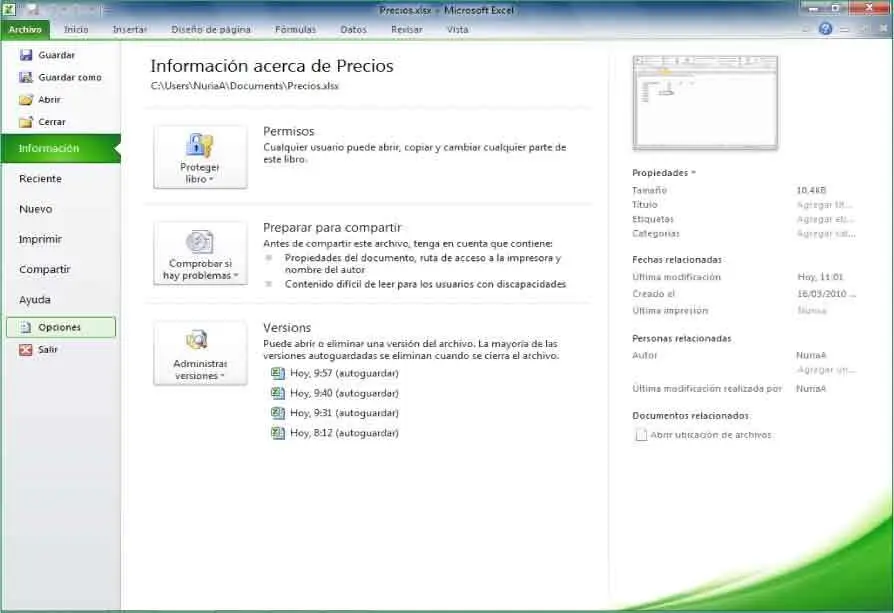The height and width of the screenshot is (613, 894).
Task: Open autosaved version Hoy, 9:40
Action: coord(344,393)
